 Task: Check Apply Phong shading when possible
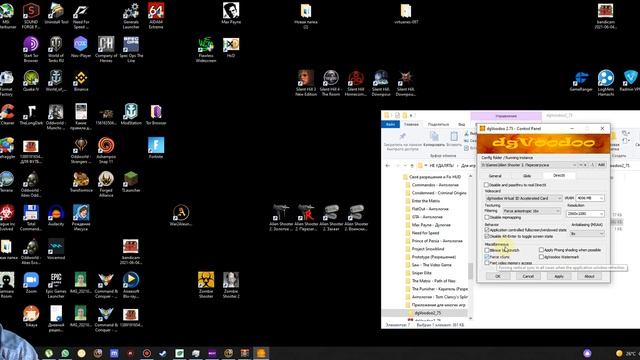click(541, 250)
